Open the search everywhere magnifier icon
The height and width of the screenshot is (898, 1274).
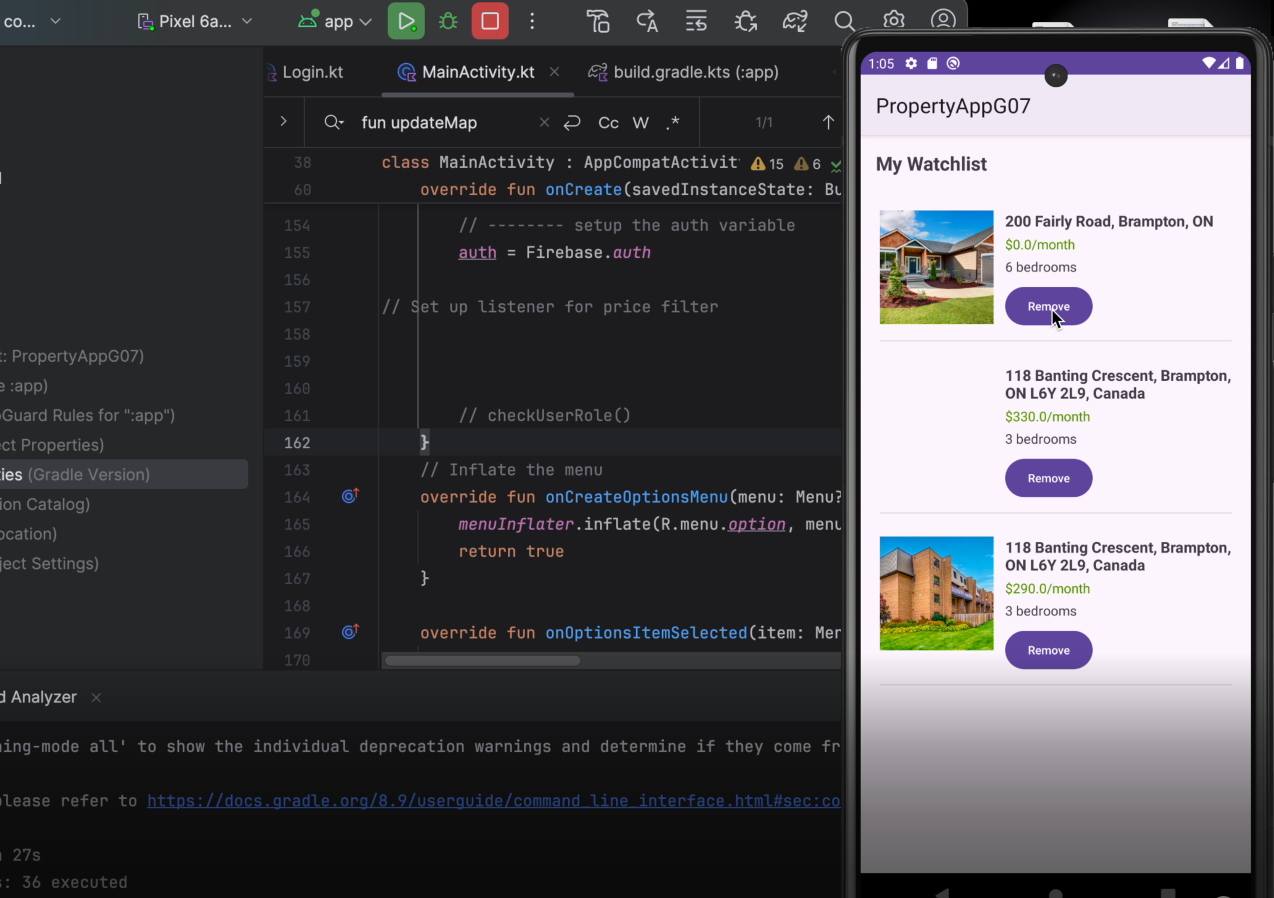(x=844, y=21)
